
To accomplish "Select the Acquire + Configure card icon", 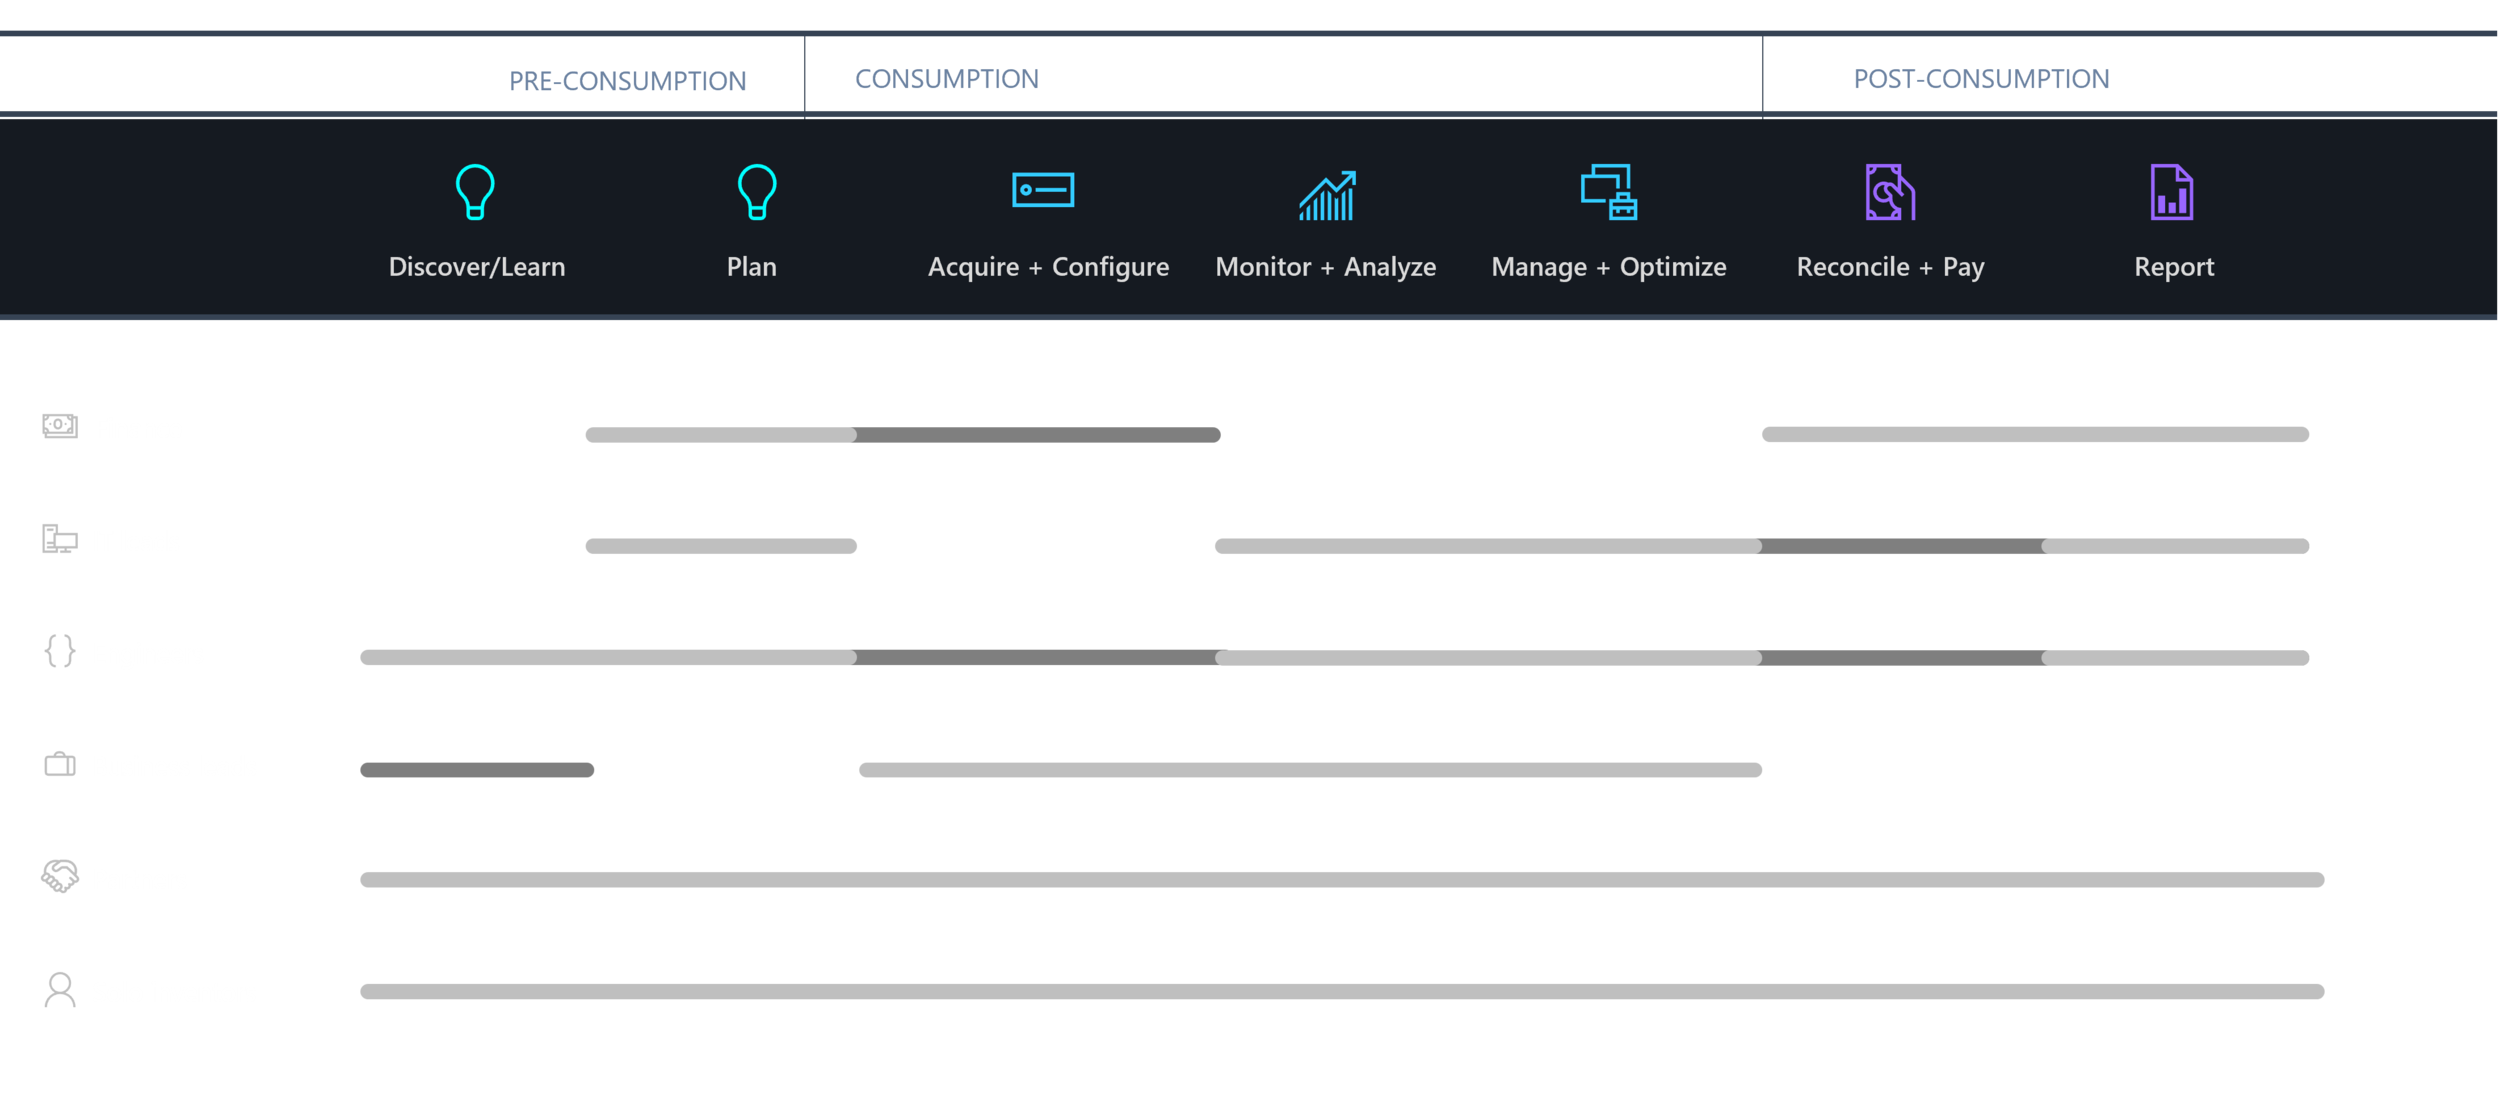I will [x=1042, y=190].
